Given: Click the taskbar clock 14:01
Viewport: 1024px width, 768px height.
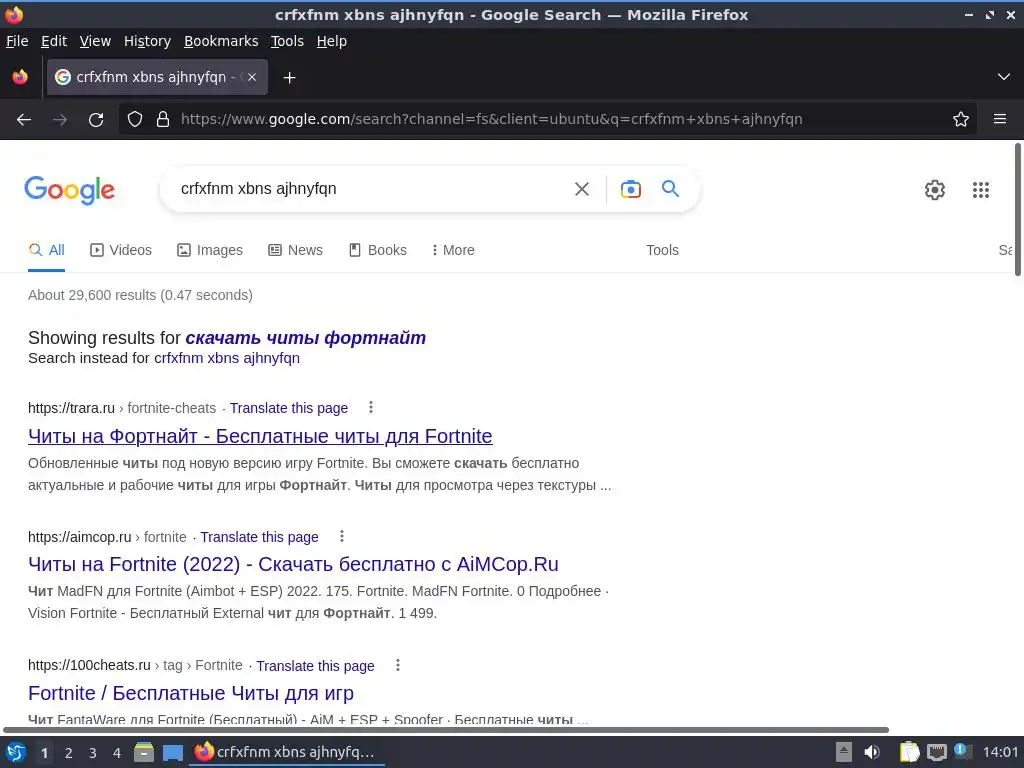Looking at the screenshot, I should 1000,752.
